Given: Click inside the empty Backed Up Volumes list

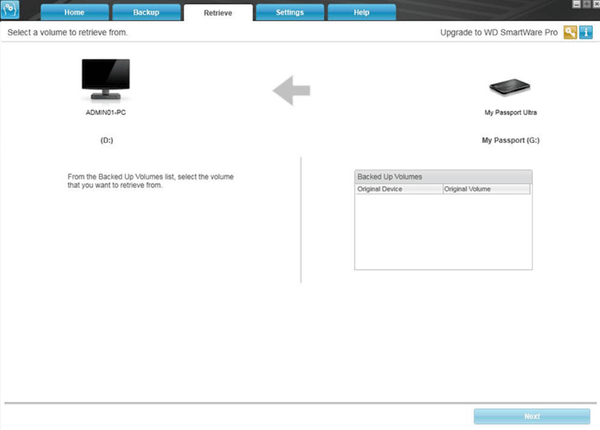Looking at the screenshot, I should 442,230.
